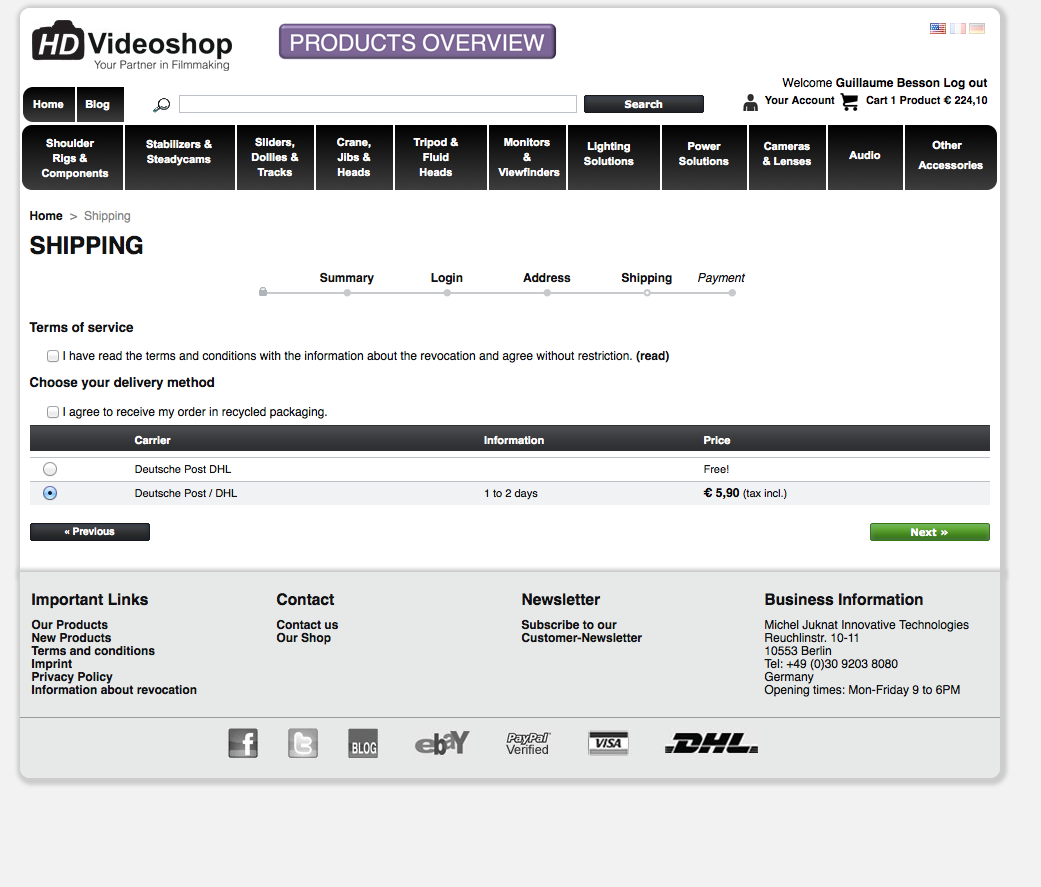The width and height of the screenshot is (1041, 887).
Task: Open Our Products footer link
Action: [69, 625]
